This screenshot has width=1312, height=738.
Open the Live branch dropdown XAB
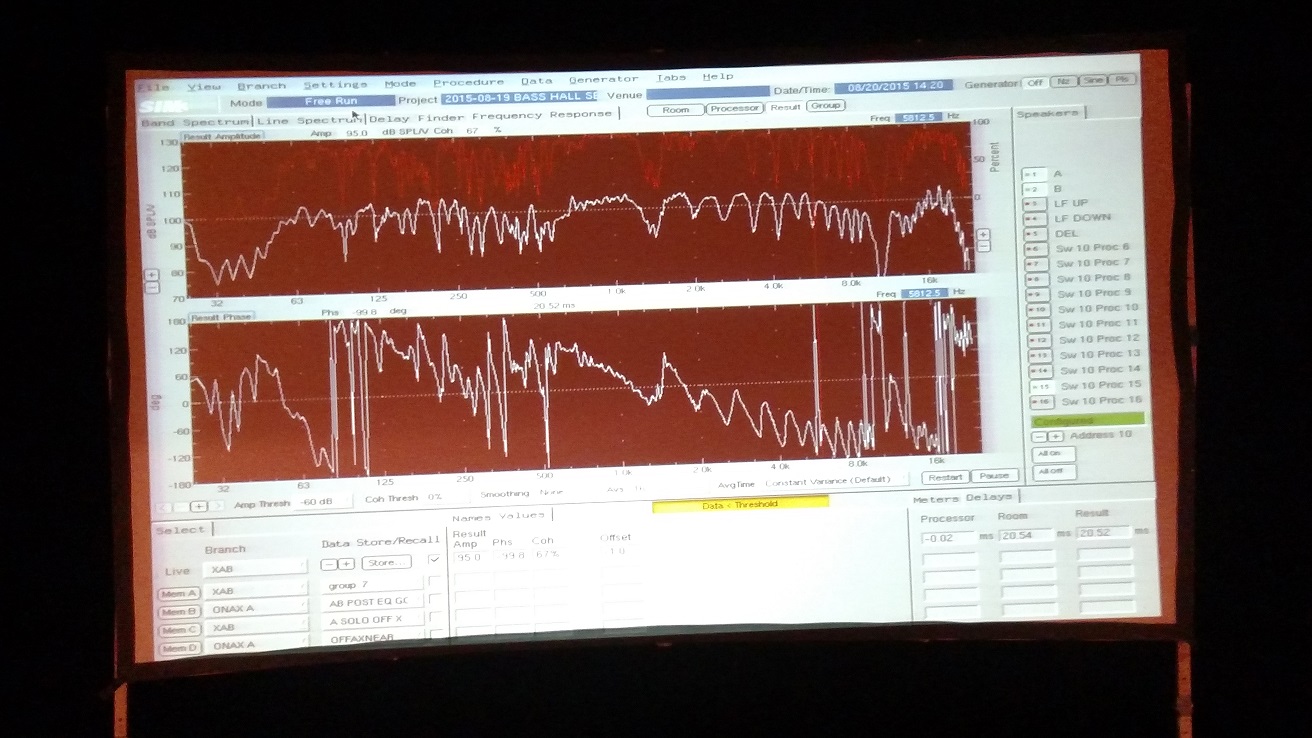pos(256,570)
